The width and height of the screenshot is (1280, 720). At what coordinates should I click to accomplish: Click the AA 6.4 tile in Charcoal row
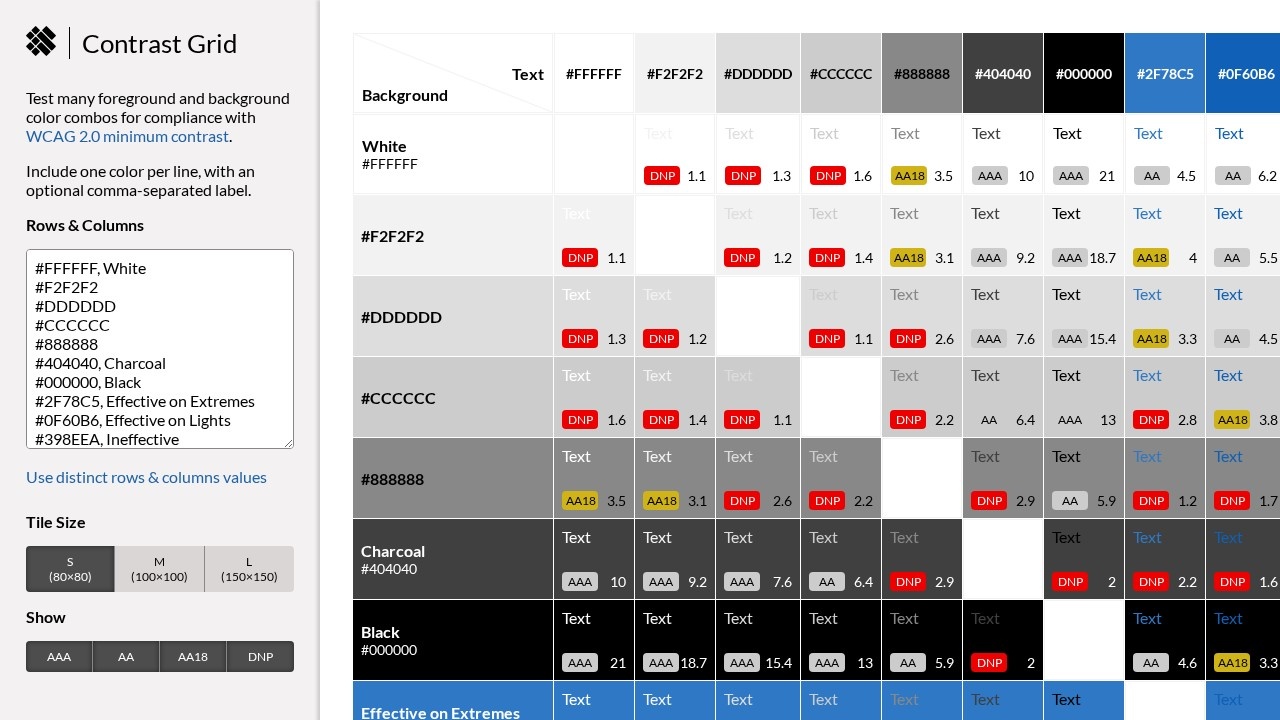(x=841, y=559)
